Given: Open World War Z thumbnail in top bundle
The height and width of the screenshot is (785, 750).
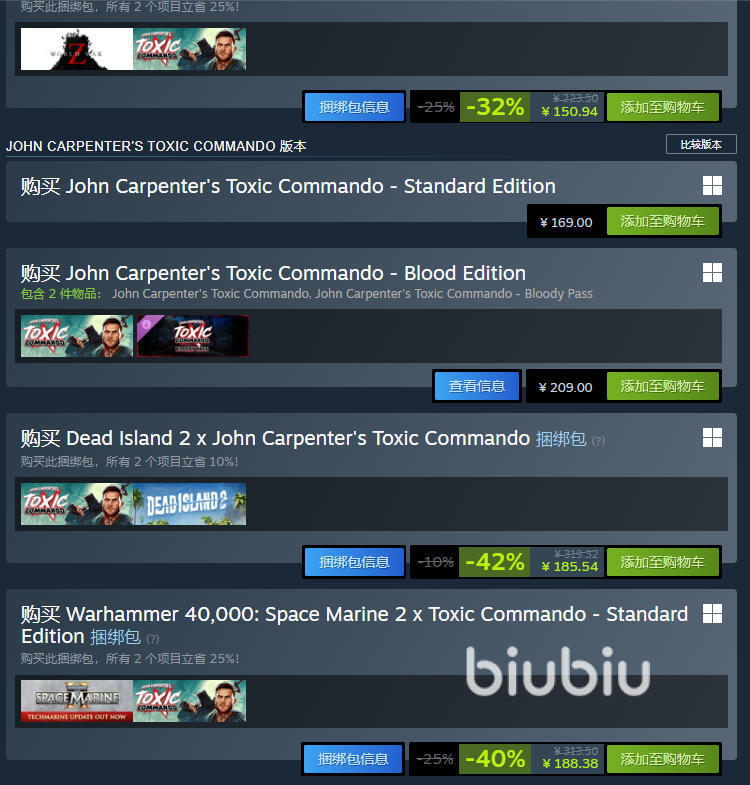Looking at the screenshot, I should click(x=77, y=49).
